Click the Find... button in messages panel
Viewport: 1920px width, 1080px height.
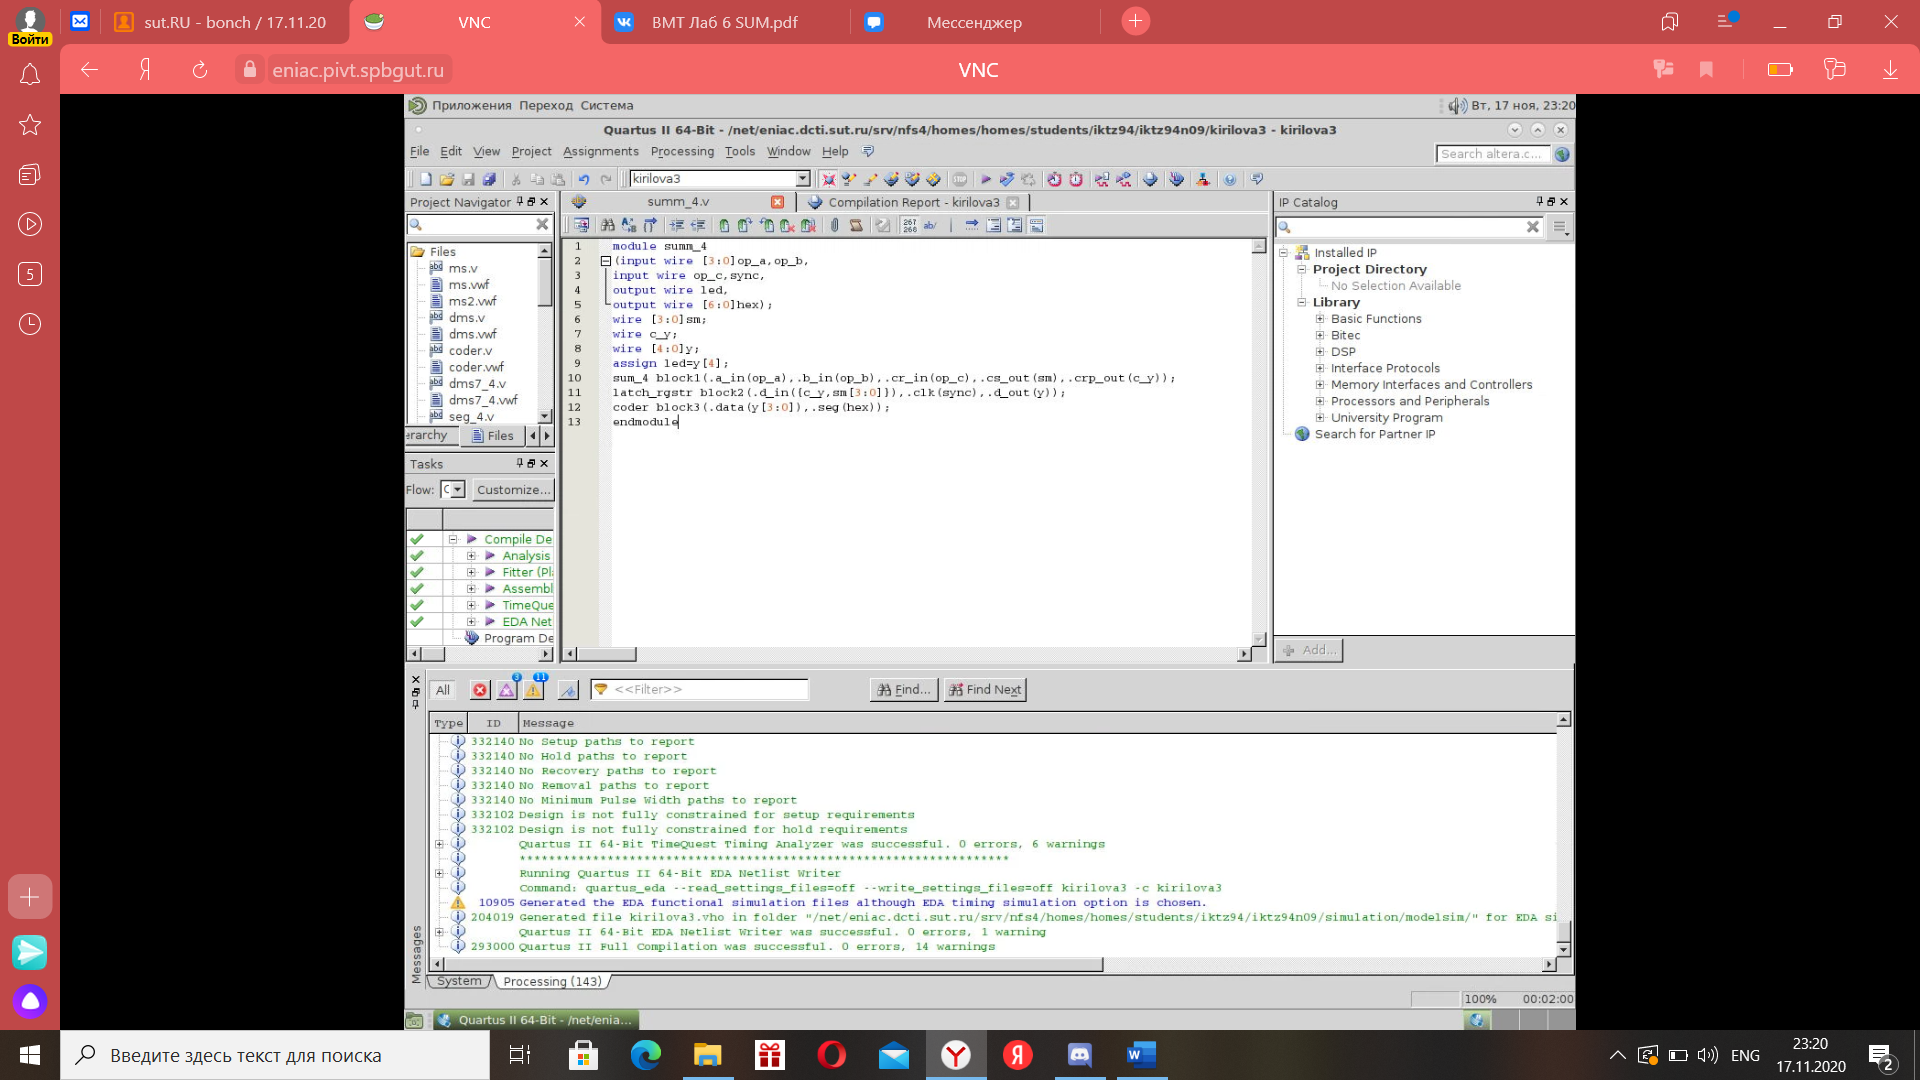pyautogui.click(x=904, y=690)
